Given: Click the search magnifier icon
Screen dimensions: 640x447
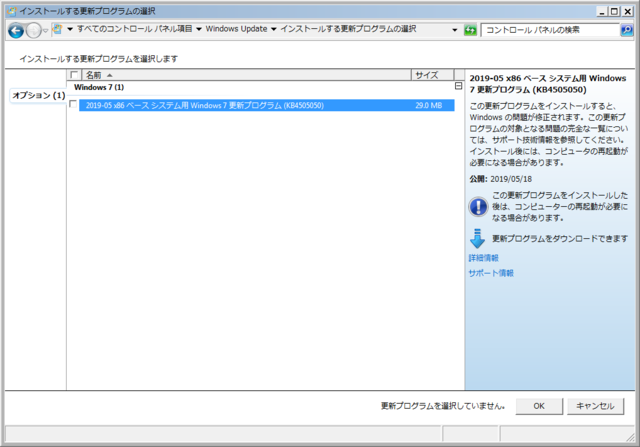Looking at the screenshot, I should (627, 30).
